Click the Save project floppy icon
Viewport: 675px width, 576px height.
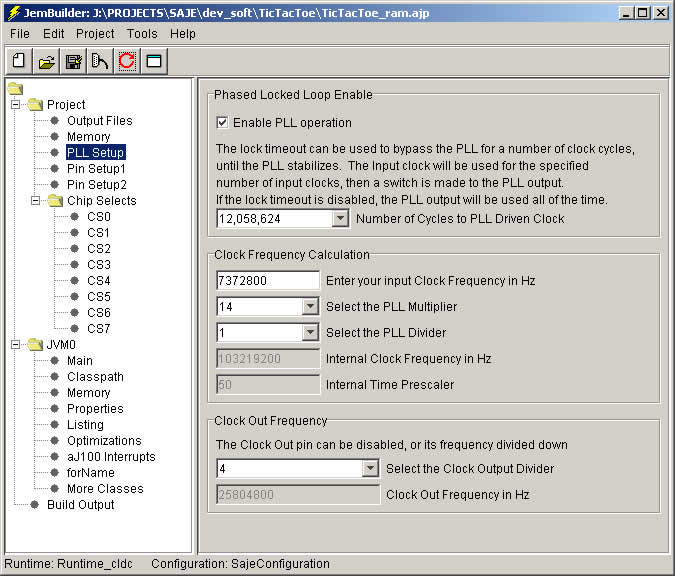coord(73,62)
